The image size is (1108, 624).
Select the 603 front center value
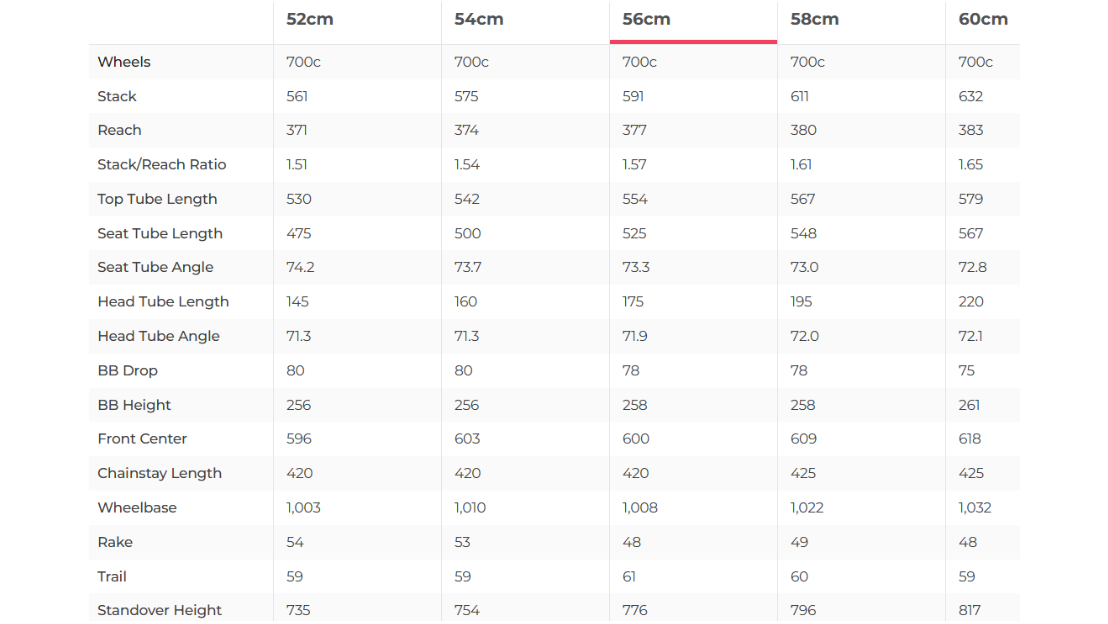pos(467,439)
